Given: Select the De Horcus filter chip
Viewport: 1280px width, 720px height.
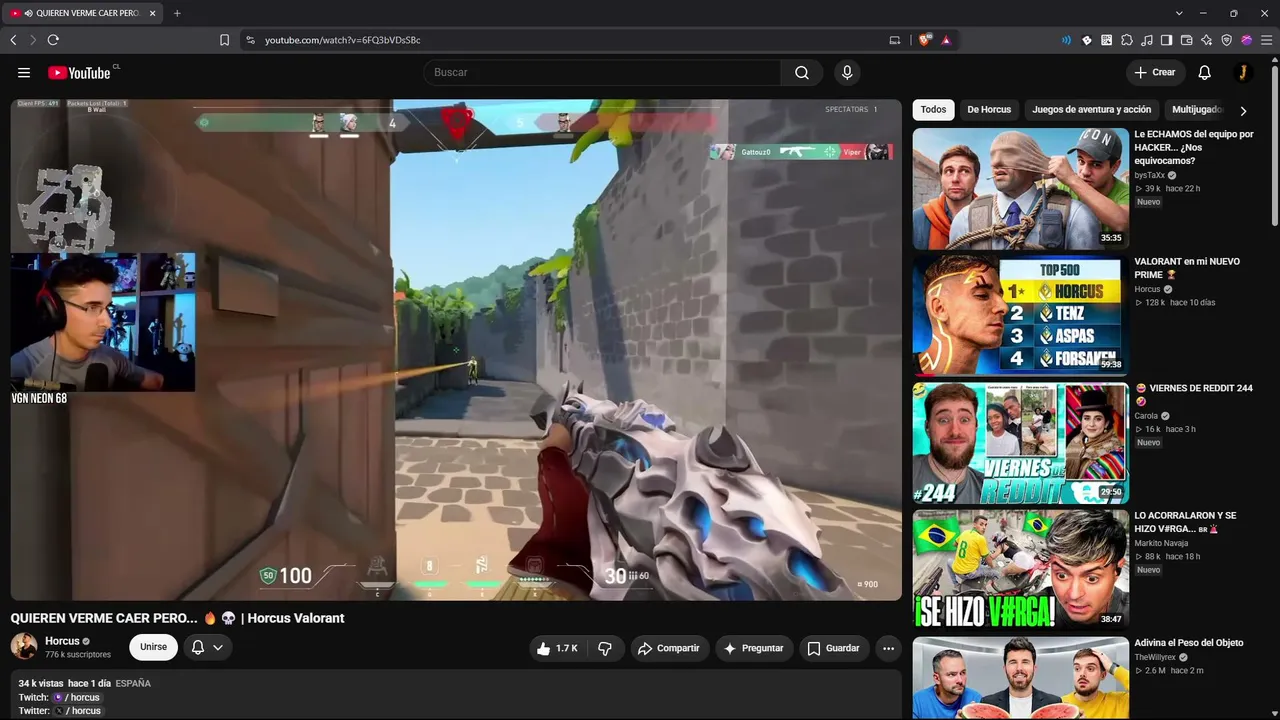Looking at the screenshot, I should [989, 110].
